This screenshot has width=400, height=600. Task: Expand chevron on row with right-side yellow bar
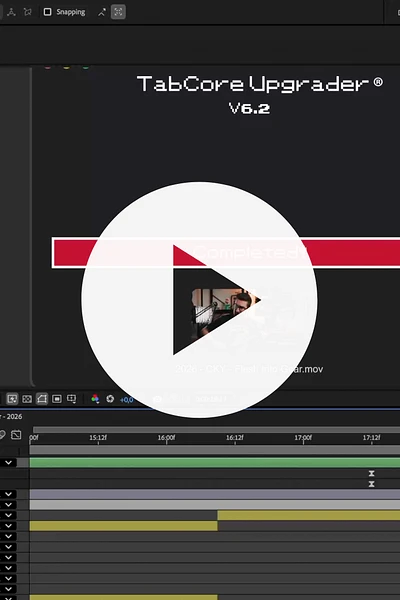[8, 515]
